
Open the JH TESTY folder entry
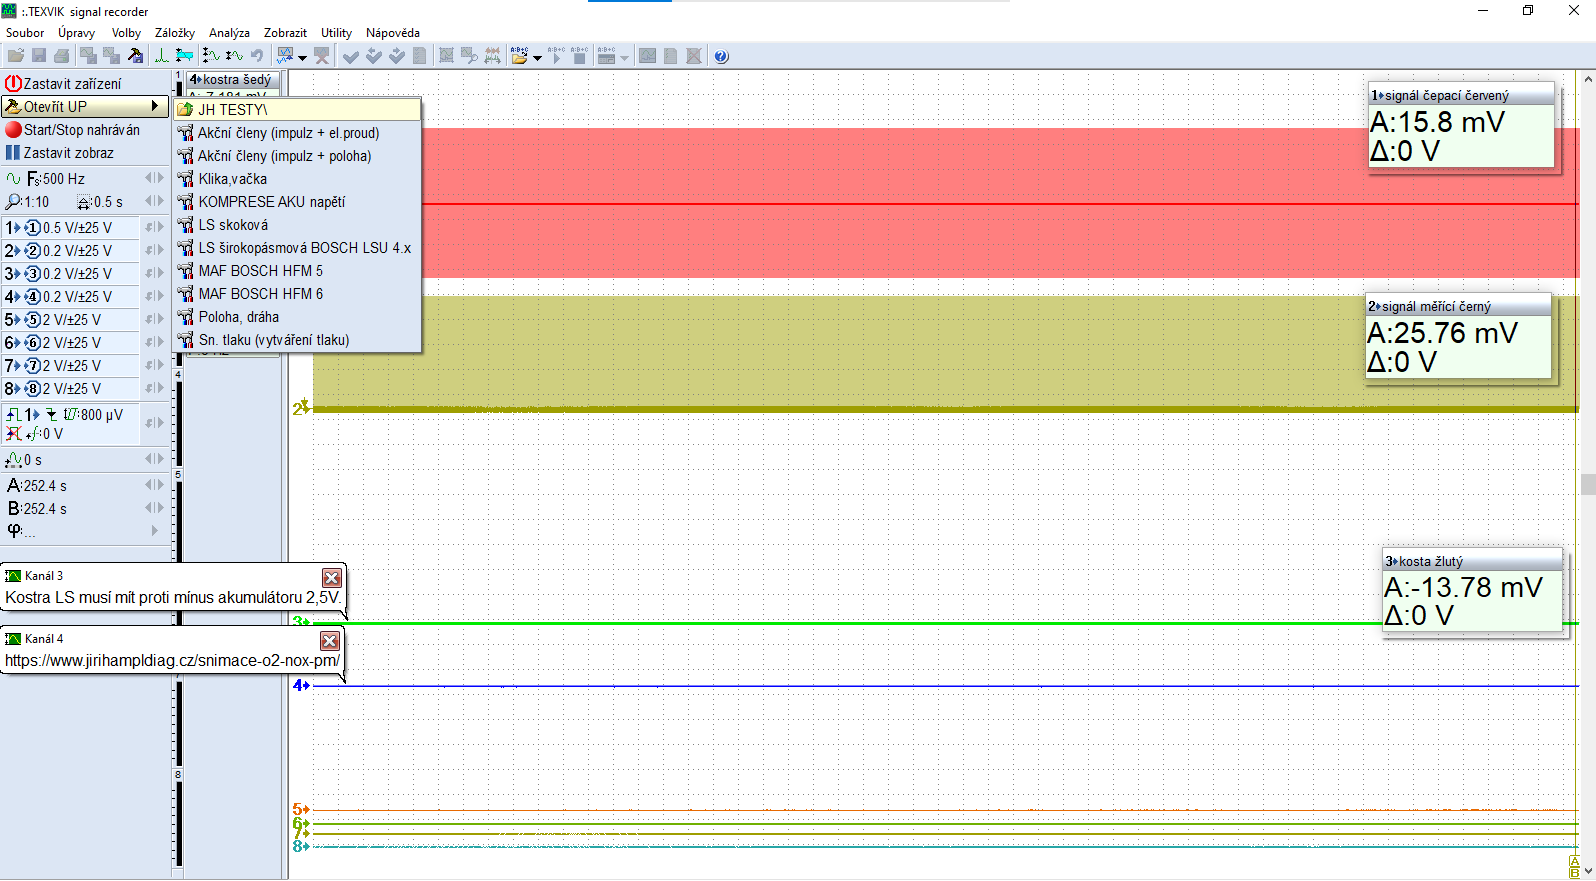pos(232,110)
